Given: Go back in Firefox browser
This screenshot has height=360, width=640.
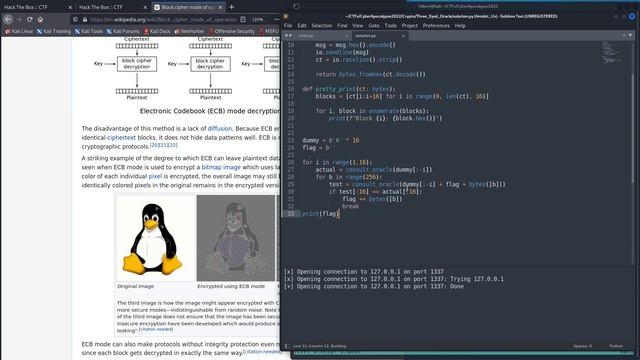Looking at the screenshot, I should [x=8, y=19].
